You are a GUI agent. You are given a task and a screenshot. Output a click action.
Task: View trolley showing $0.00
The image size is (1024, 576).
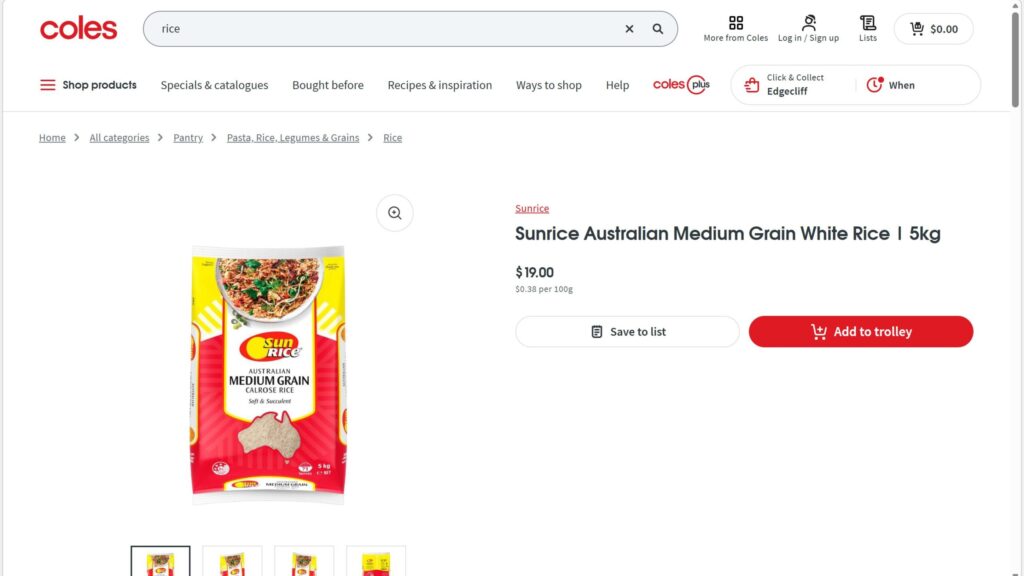[933, 29]
